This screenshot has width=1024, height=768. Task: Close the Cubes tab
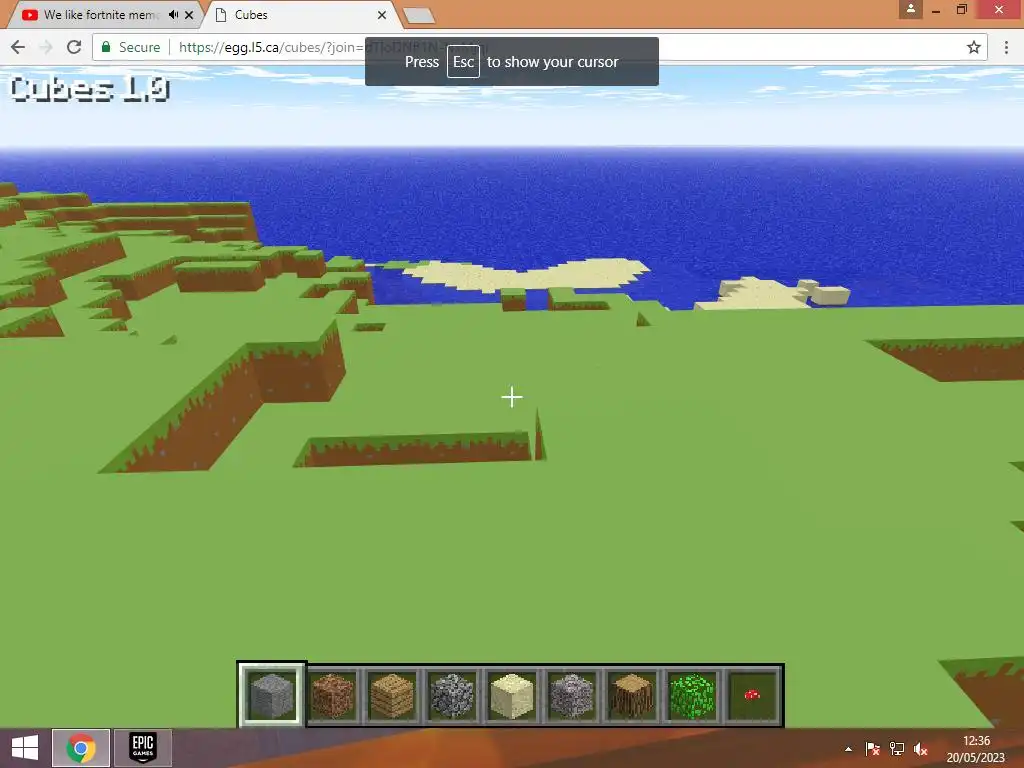pyautogui.click(x=382, y=14)
